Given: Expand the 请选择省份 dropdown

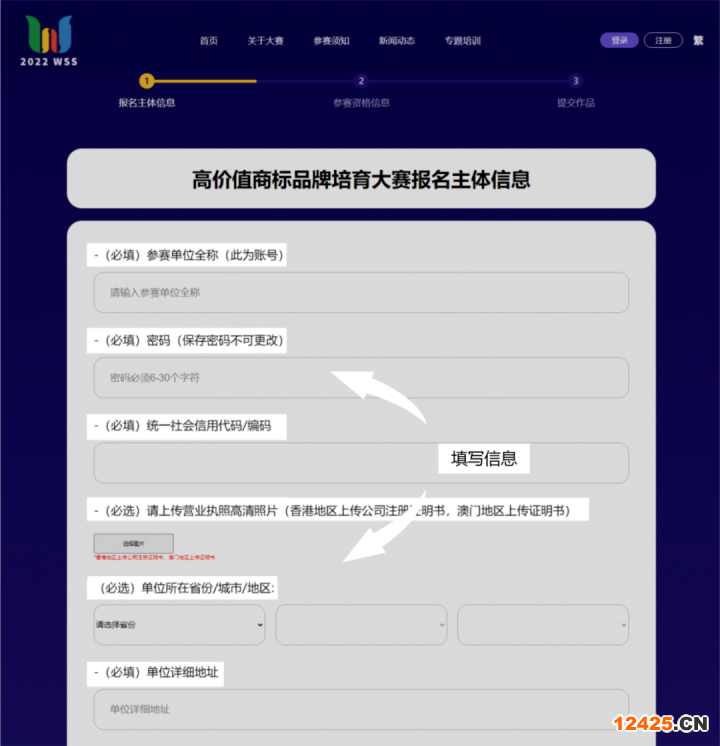Looking at the screenshot, I should (x=179, y=625).
